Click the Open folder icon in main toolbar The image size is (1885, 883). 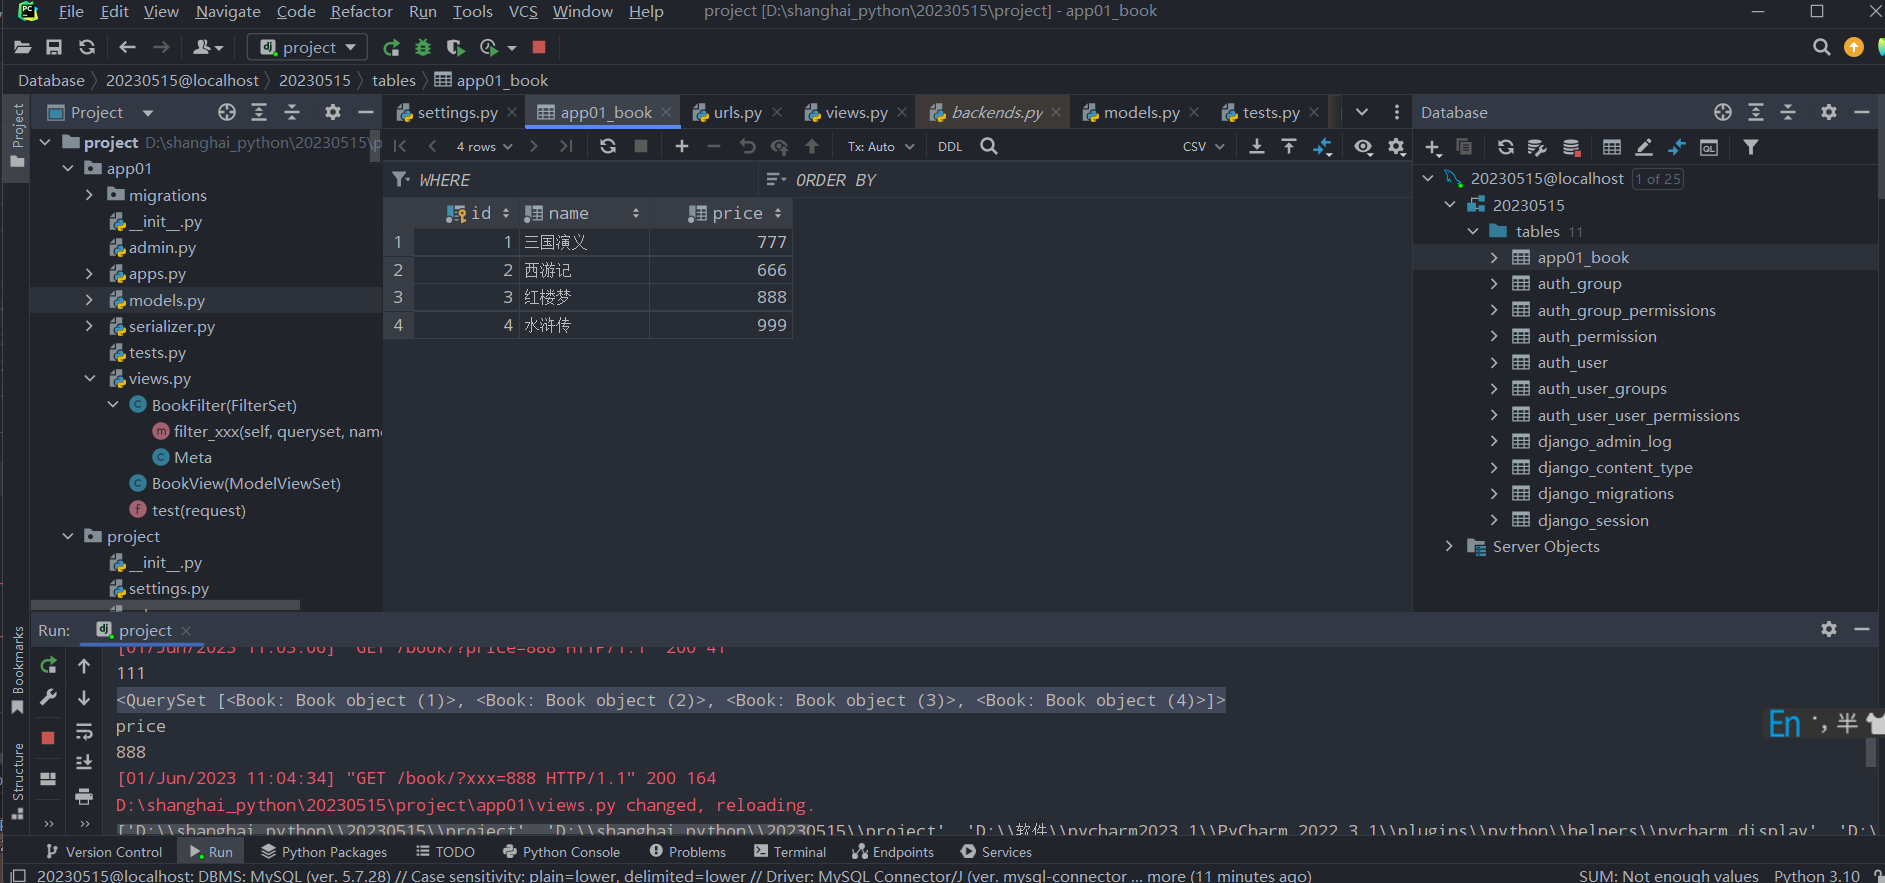[22, 47]
